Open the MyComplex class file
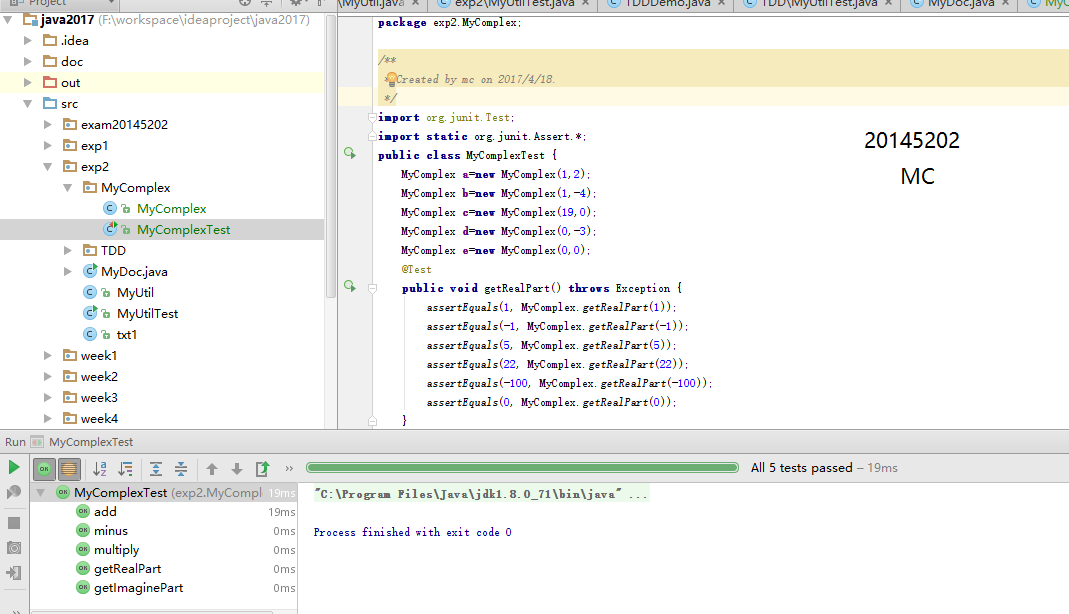The width and height of the screenshot is (1069, 614). pyautogui.click(x=171, y=209)
